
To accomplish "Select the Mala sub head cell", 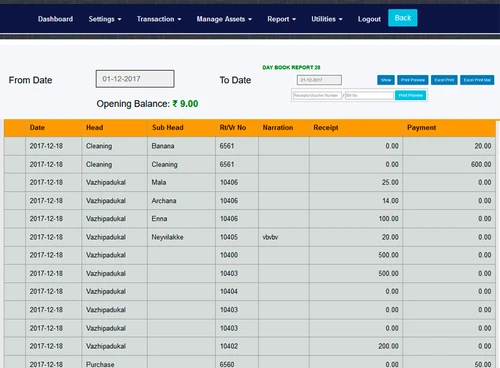I will pyautogui.click(x=181, y=182).
